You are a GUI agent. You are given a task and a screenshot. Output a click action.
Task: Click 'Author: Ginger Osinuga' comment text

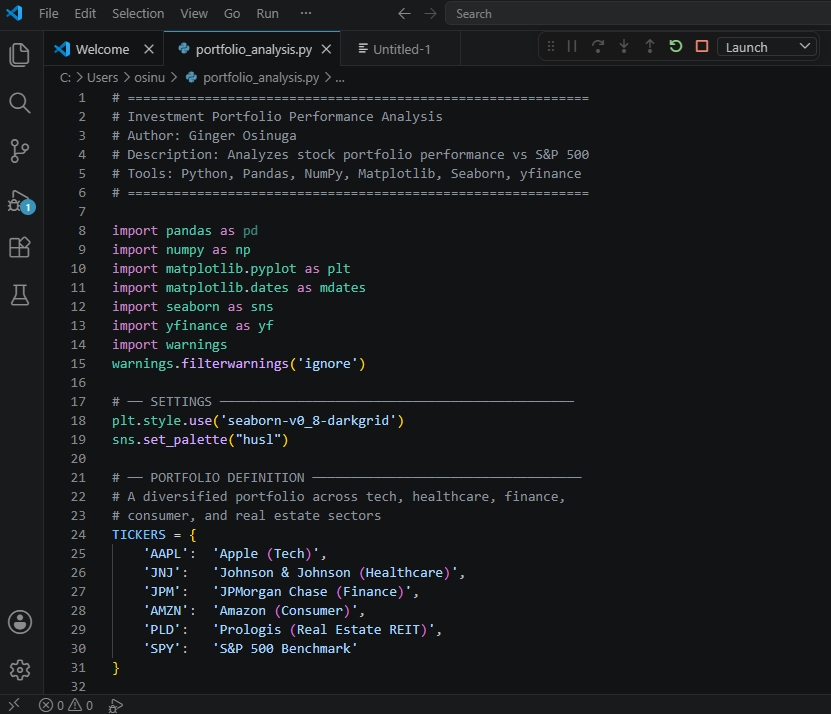(x=211, y=136)
